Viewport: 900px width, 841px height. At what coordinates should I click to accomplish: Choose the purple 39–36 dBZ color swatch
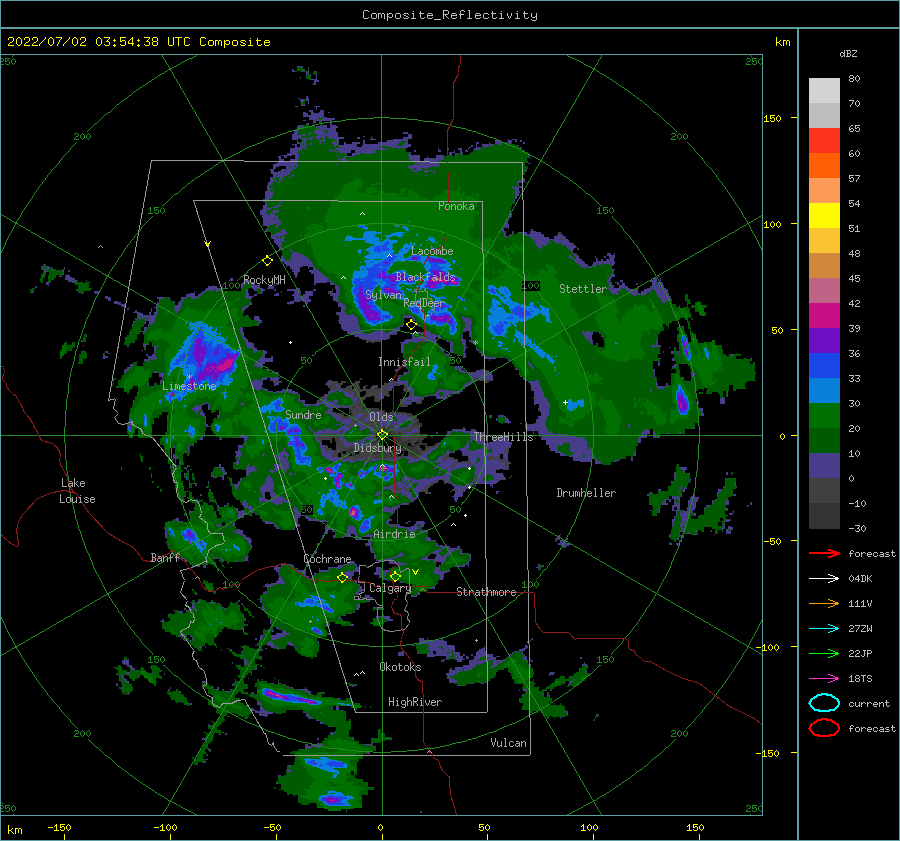point(824,341)
